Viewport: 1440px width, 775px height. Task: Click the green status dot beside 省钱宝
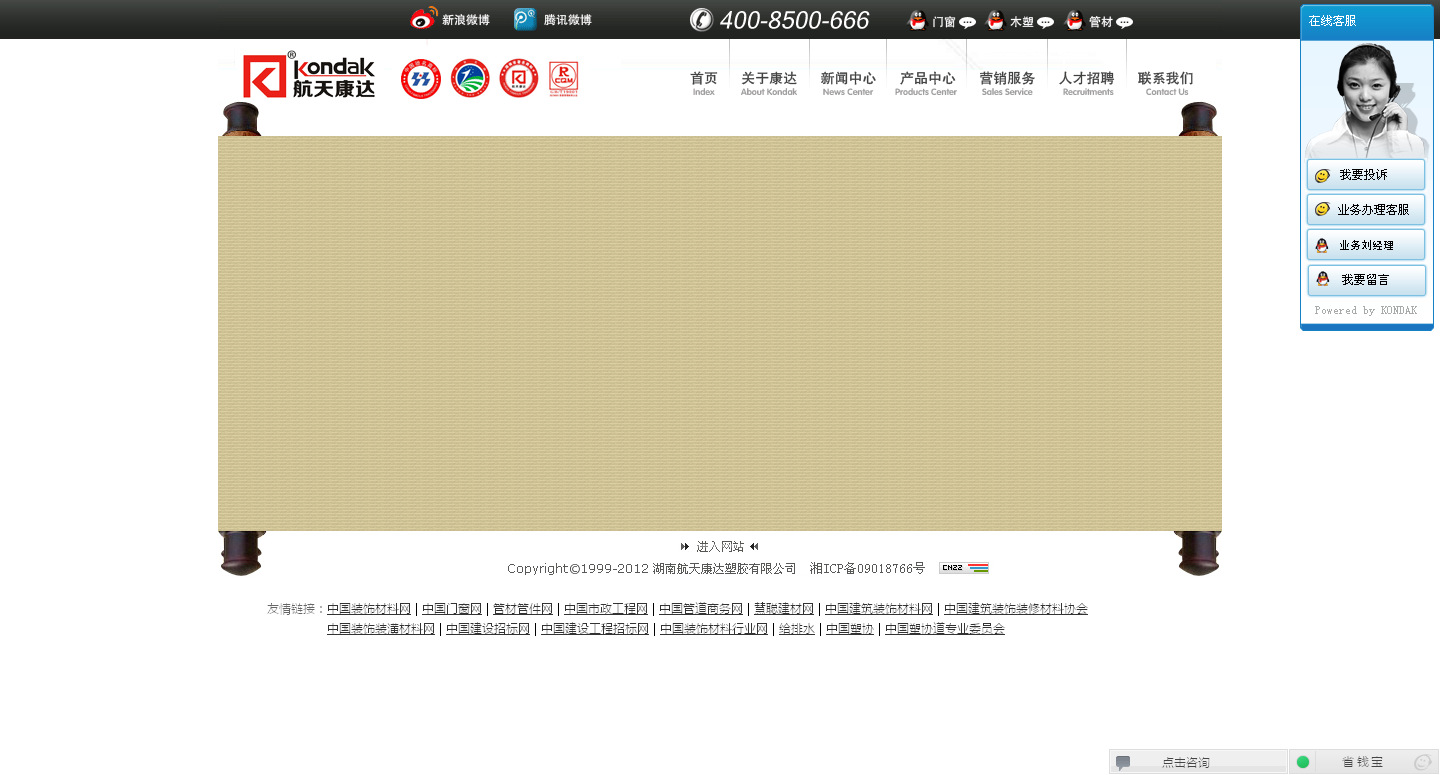coord(1303,762)
